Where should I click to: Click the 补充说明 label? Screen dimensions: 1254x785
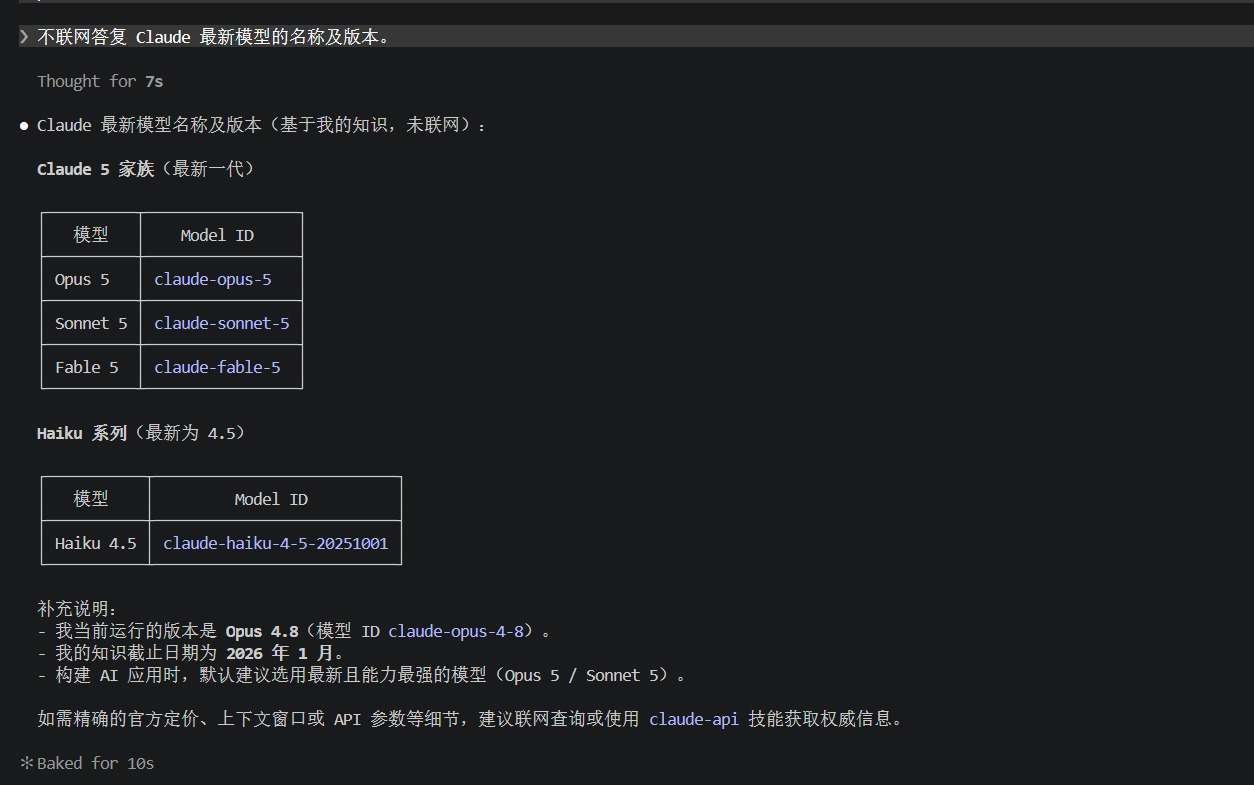coord(77,609)
